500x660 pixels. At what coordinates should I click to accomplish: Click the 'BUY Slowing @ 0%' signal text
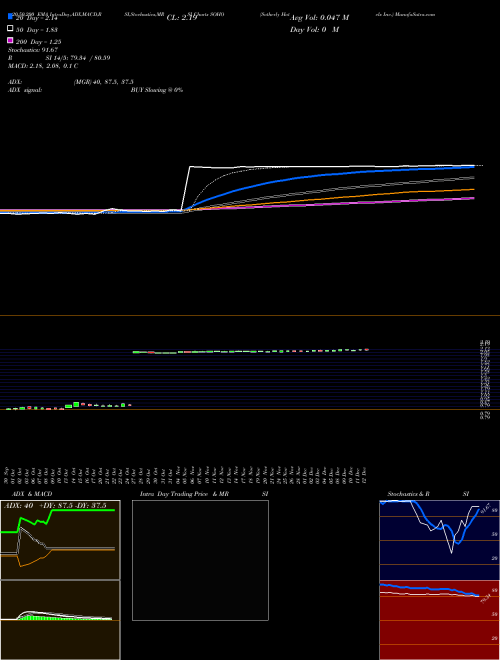(x=157, y=90)
